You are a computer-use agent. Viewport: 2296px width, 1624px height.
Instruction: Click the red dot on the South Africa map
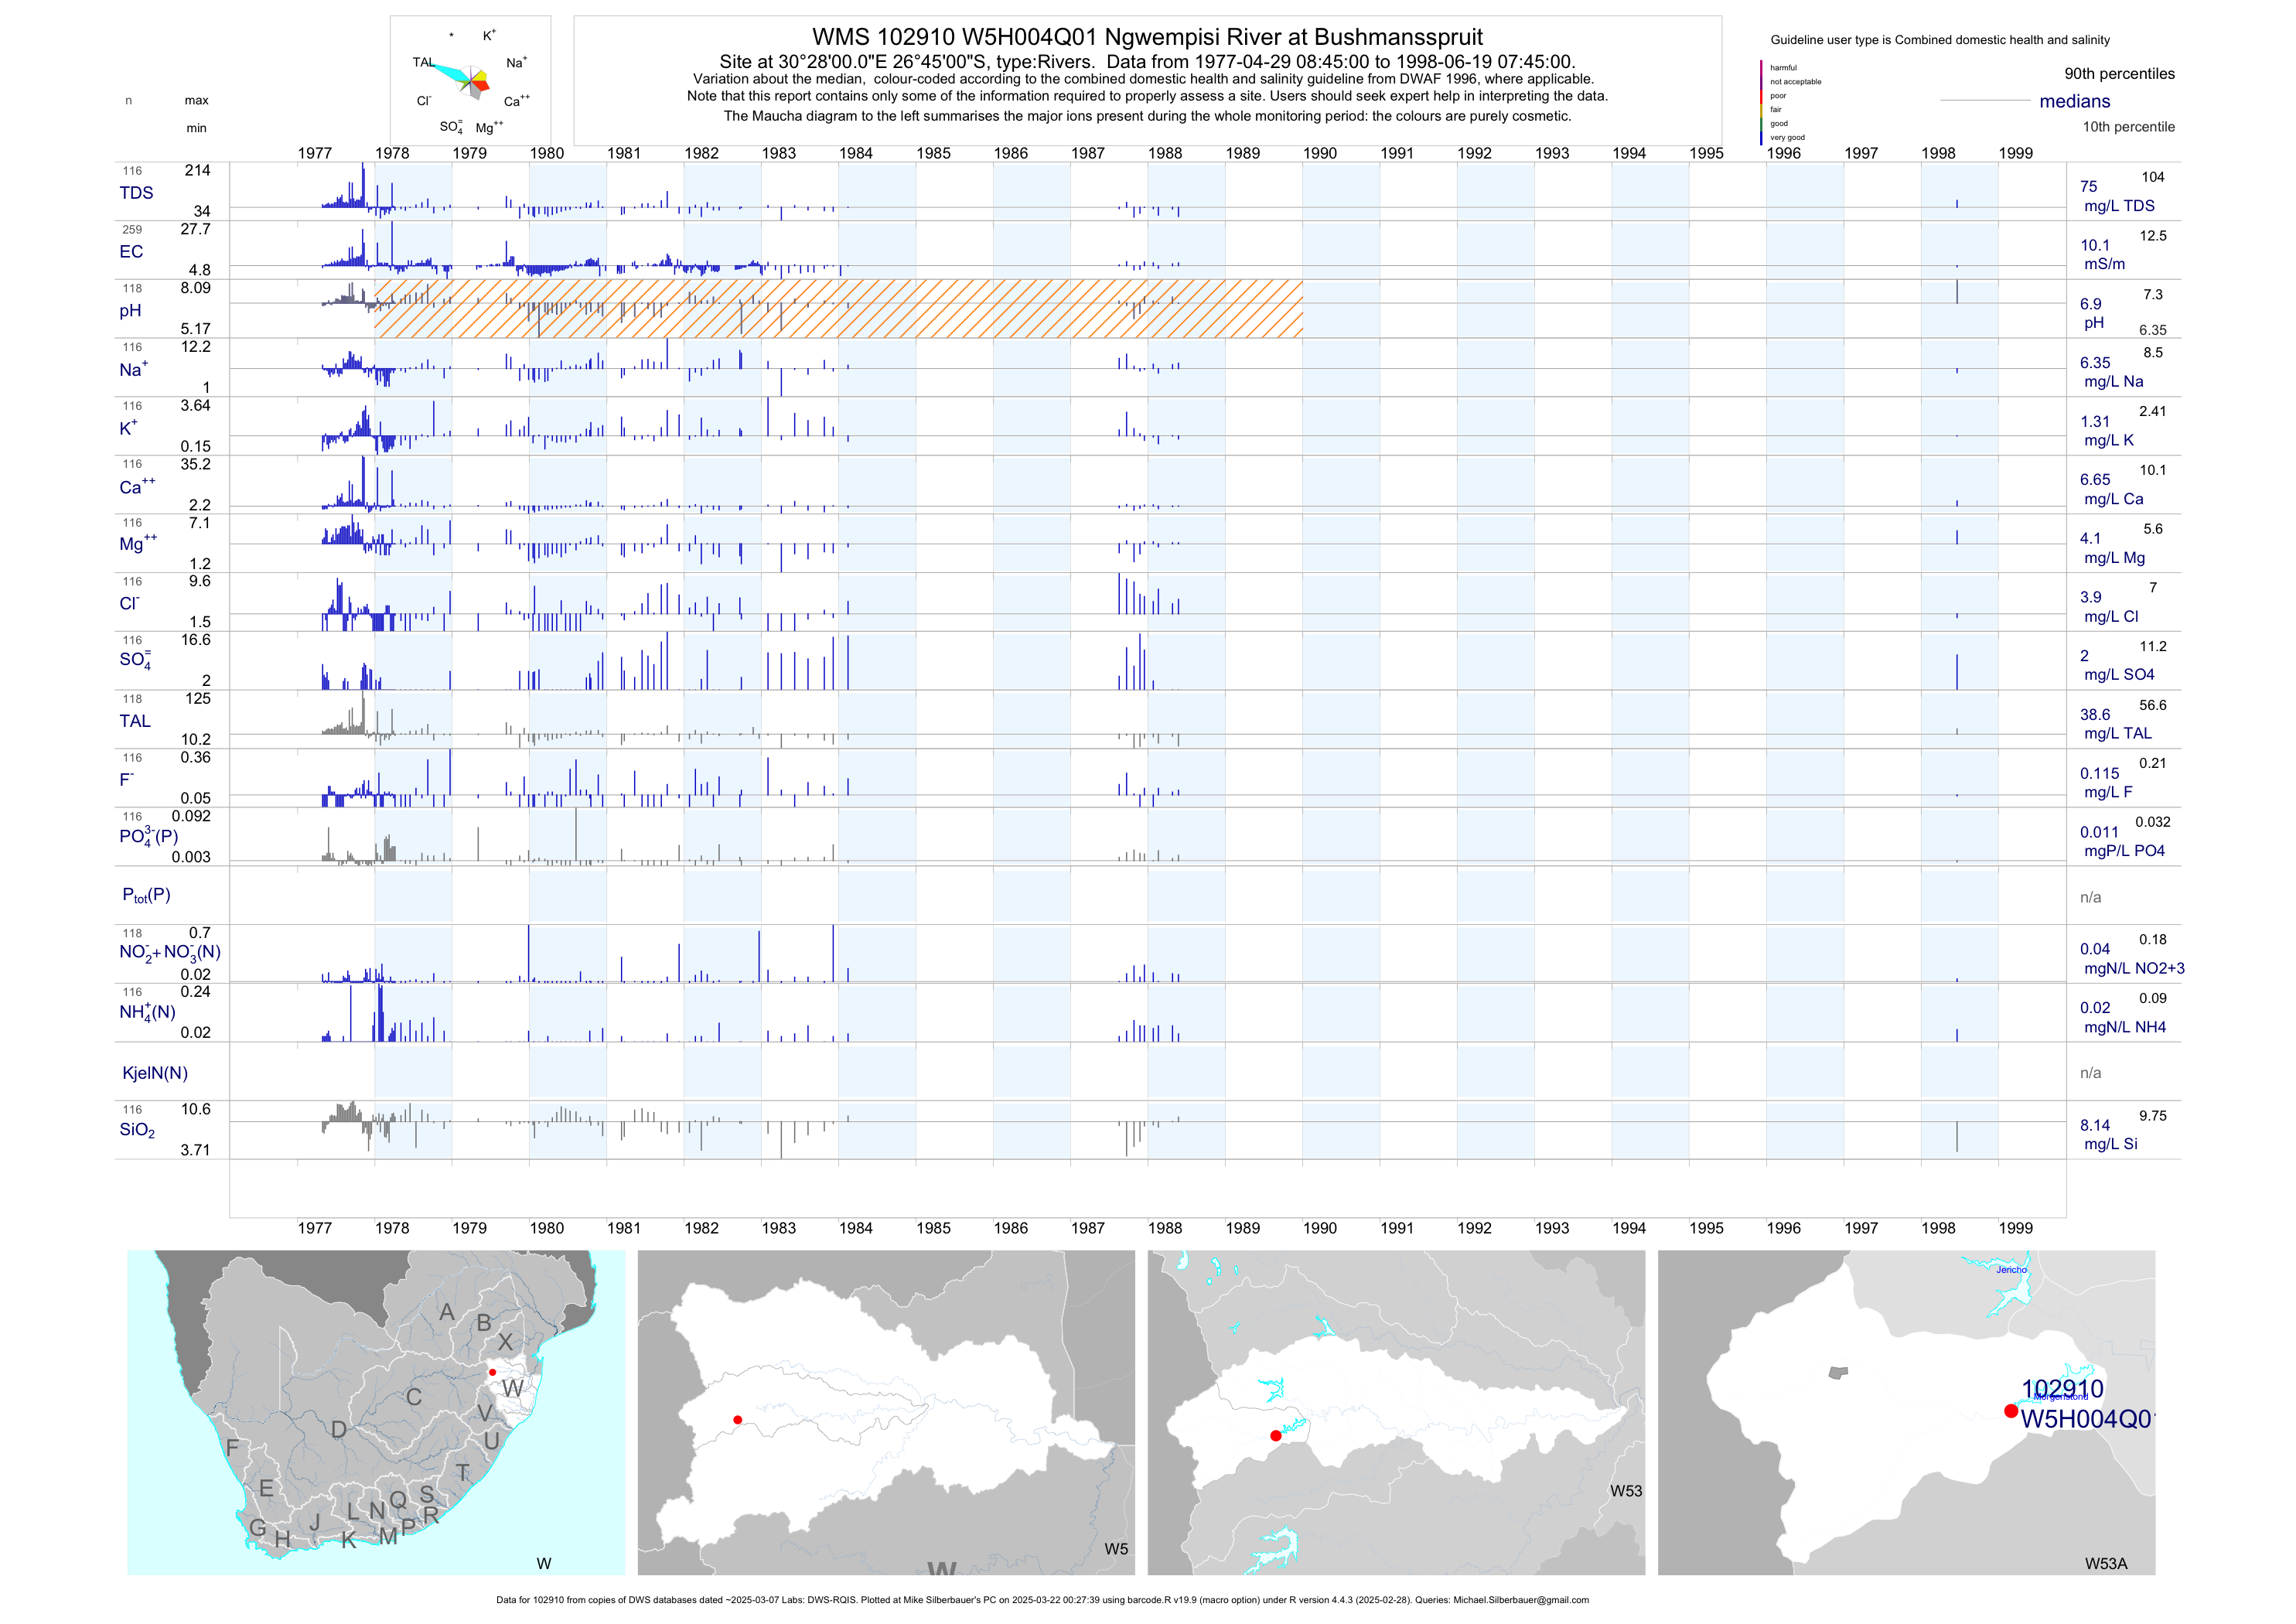tap(492, 1372)
